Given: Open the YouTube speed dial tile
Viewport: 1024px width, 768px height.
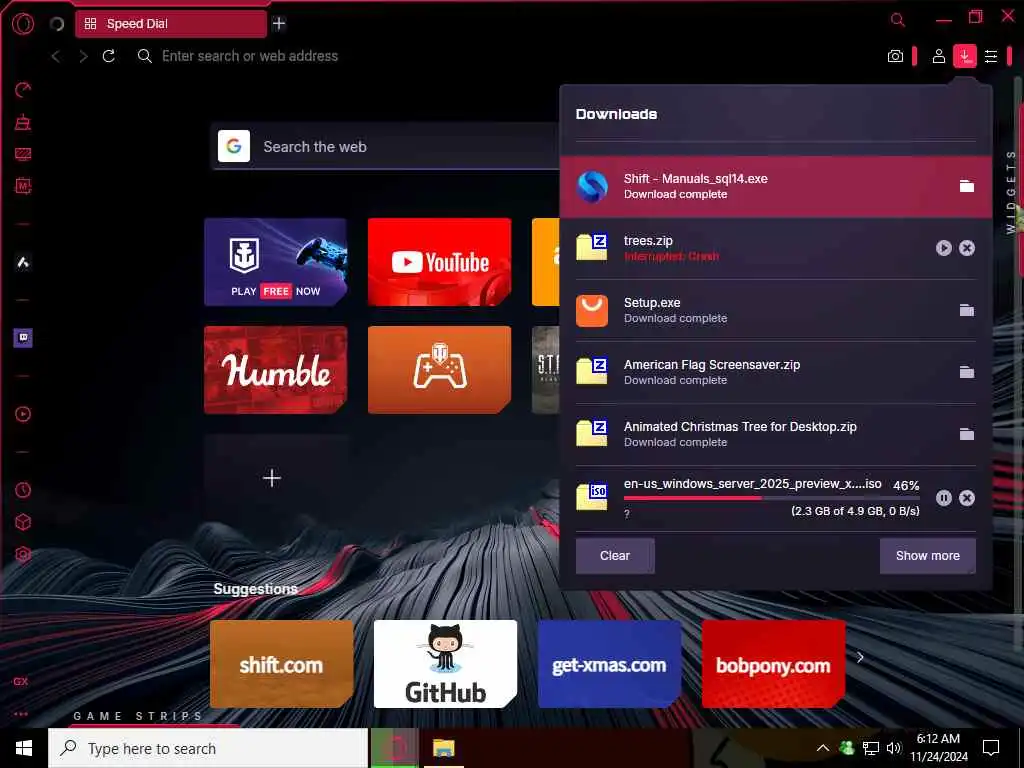Looking at the screenshot, I should point(440,262).
